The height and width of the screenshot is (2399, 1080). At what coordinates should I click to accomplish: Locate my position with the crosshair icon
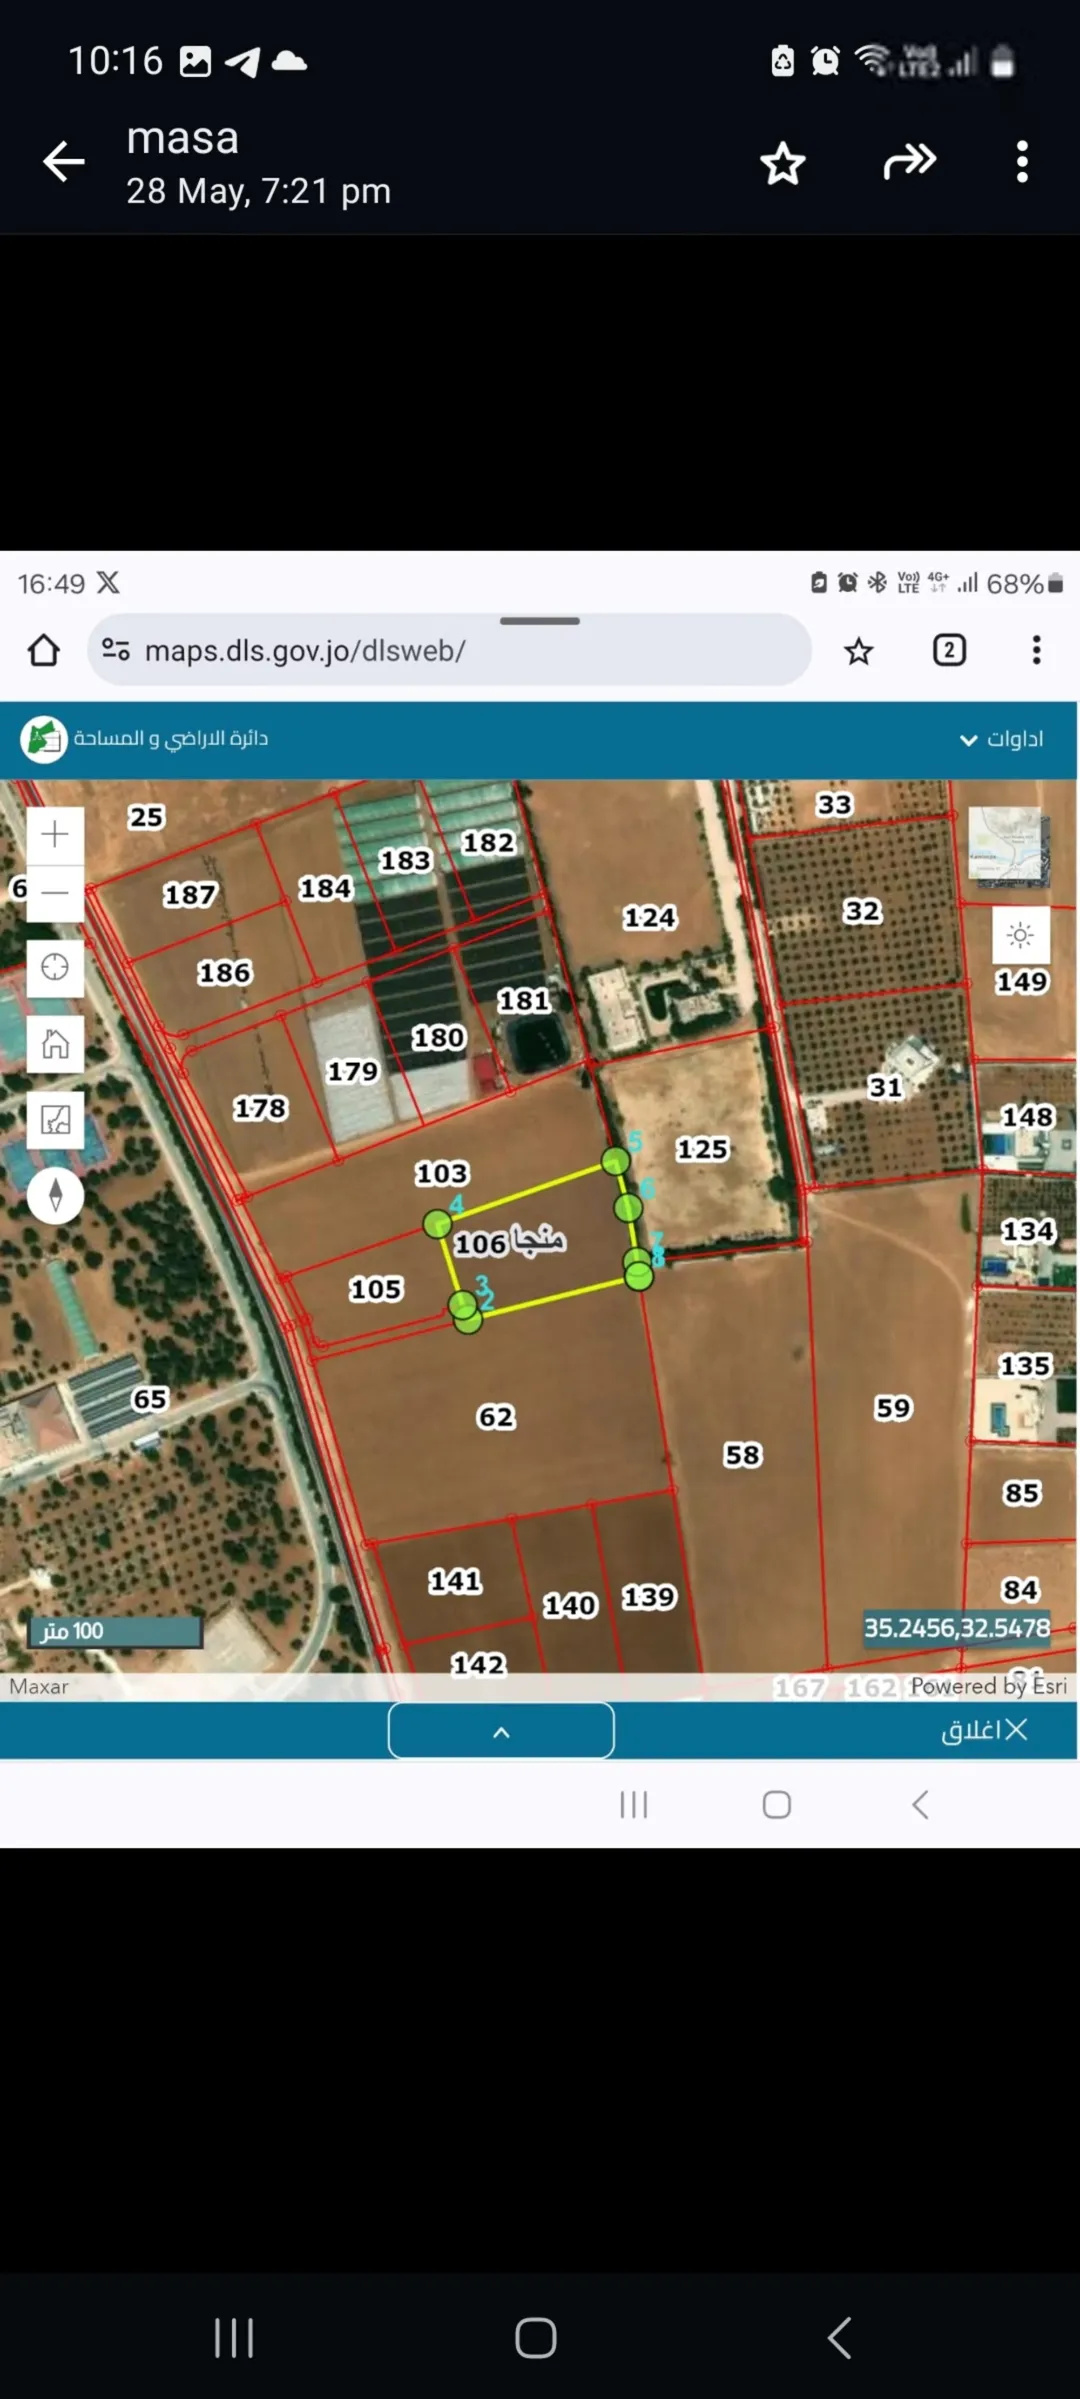click(x=55, y=968)
